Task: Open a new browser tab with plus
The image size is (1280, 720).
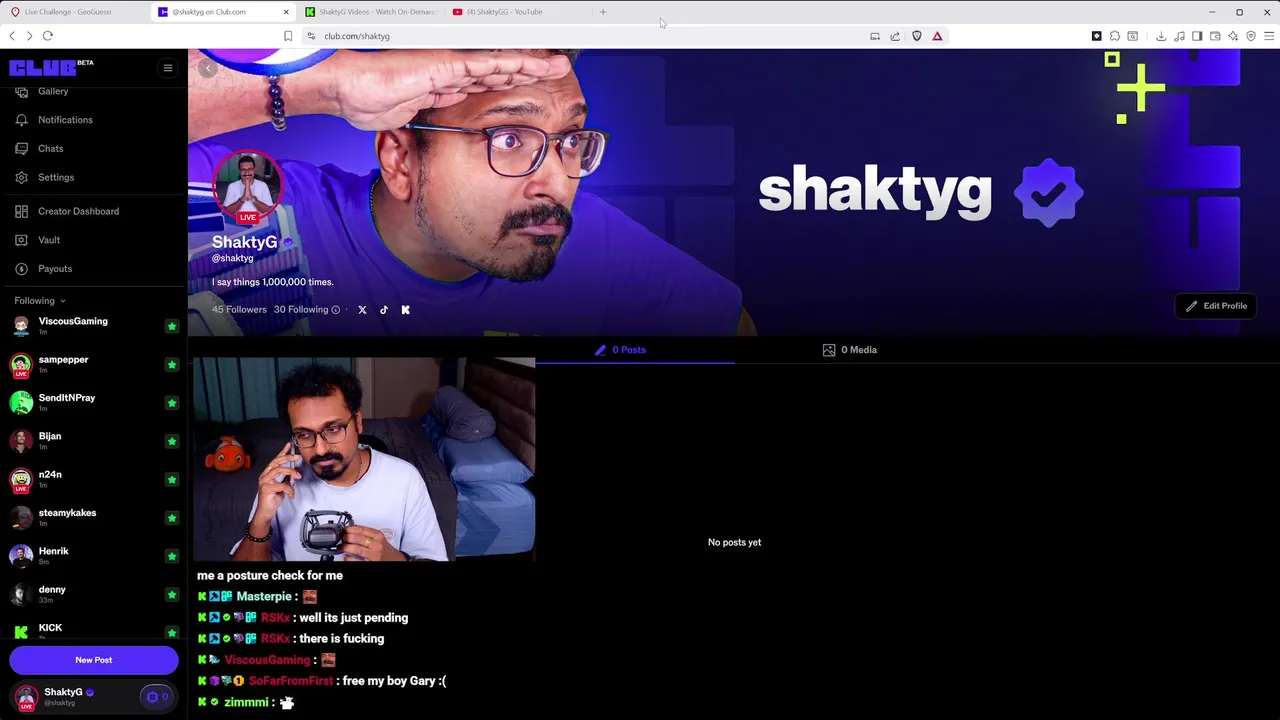Action: coord(603,12)
